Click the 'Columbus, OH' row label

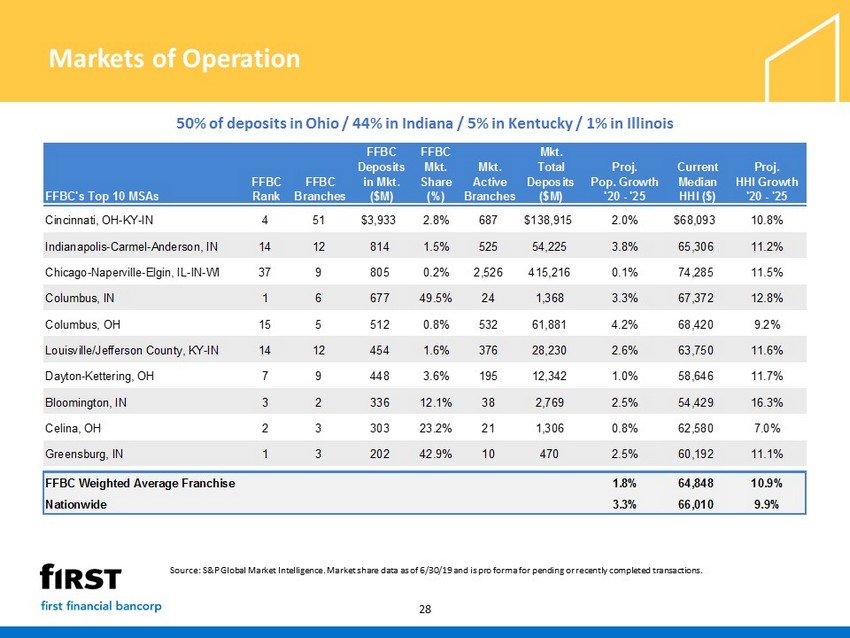coord(82,325)
